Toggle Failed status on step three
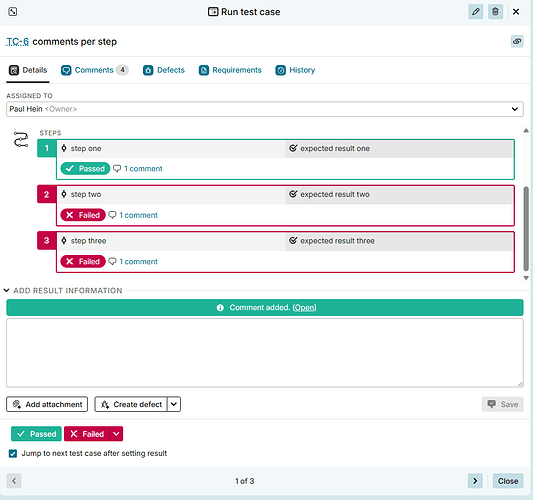533x500 pixels. (83, 261)
